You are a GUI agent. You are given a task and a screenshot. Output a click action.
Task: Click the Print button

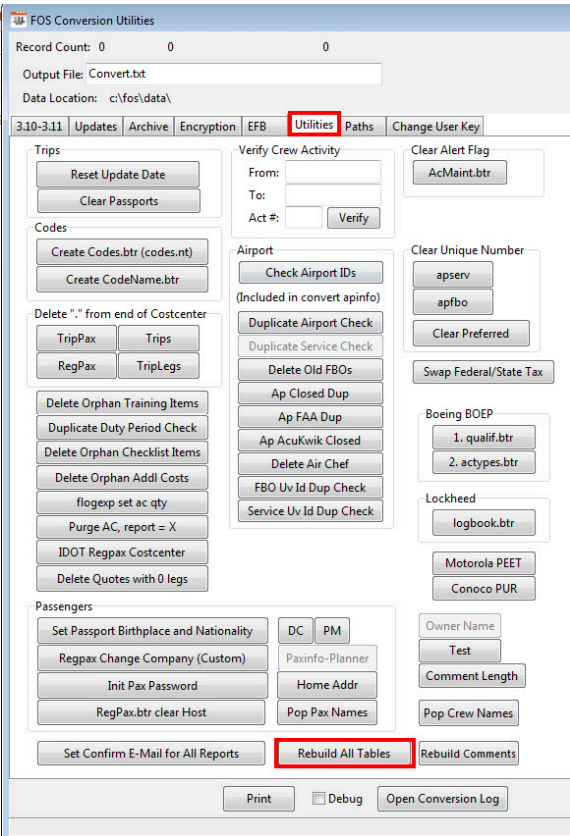pos(259,799)
